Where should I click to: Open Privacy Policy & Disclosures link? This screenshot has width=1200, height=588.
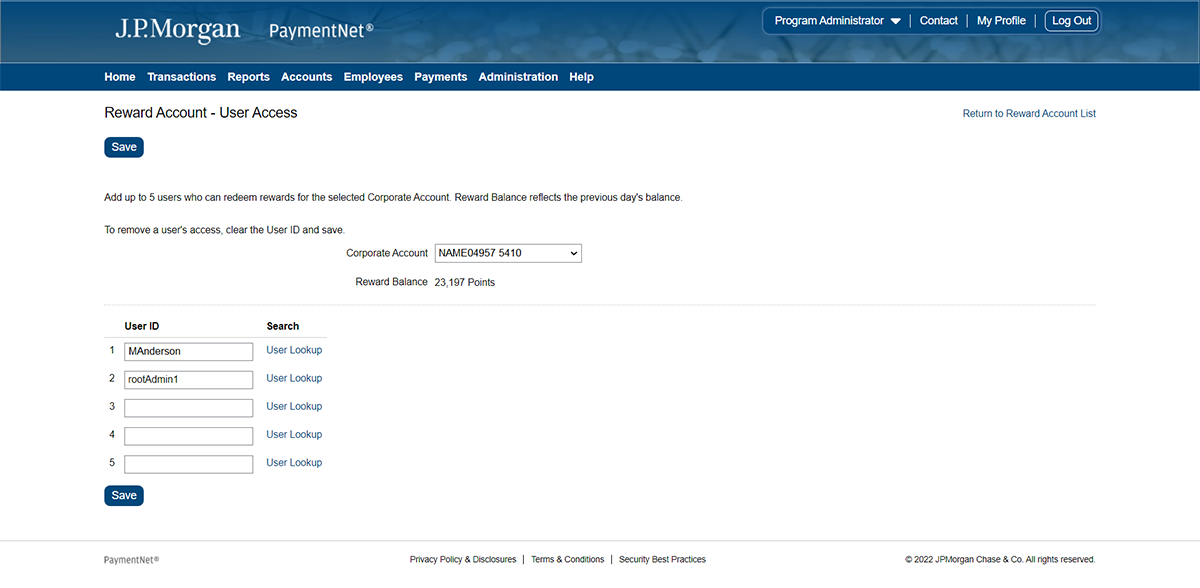pos(462,560)
